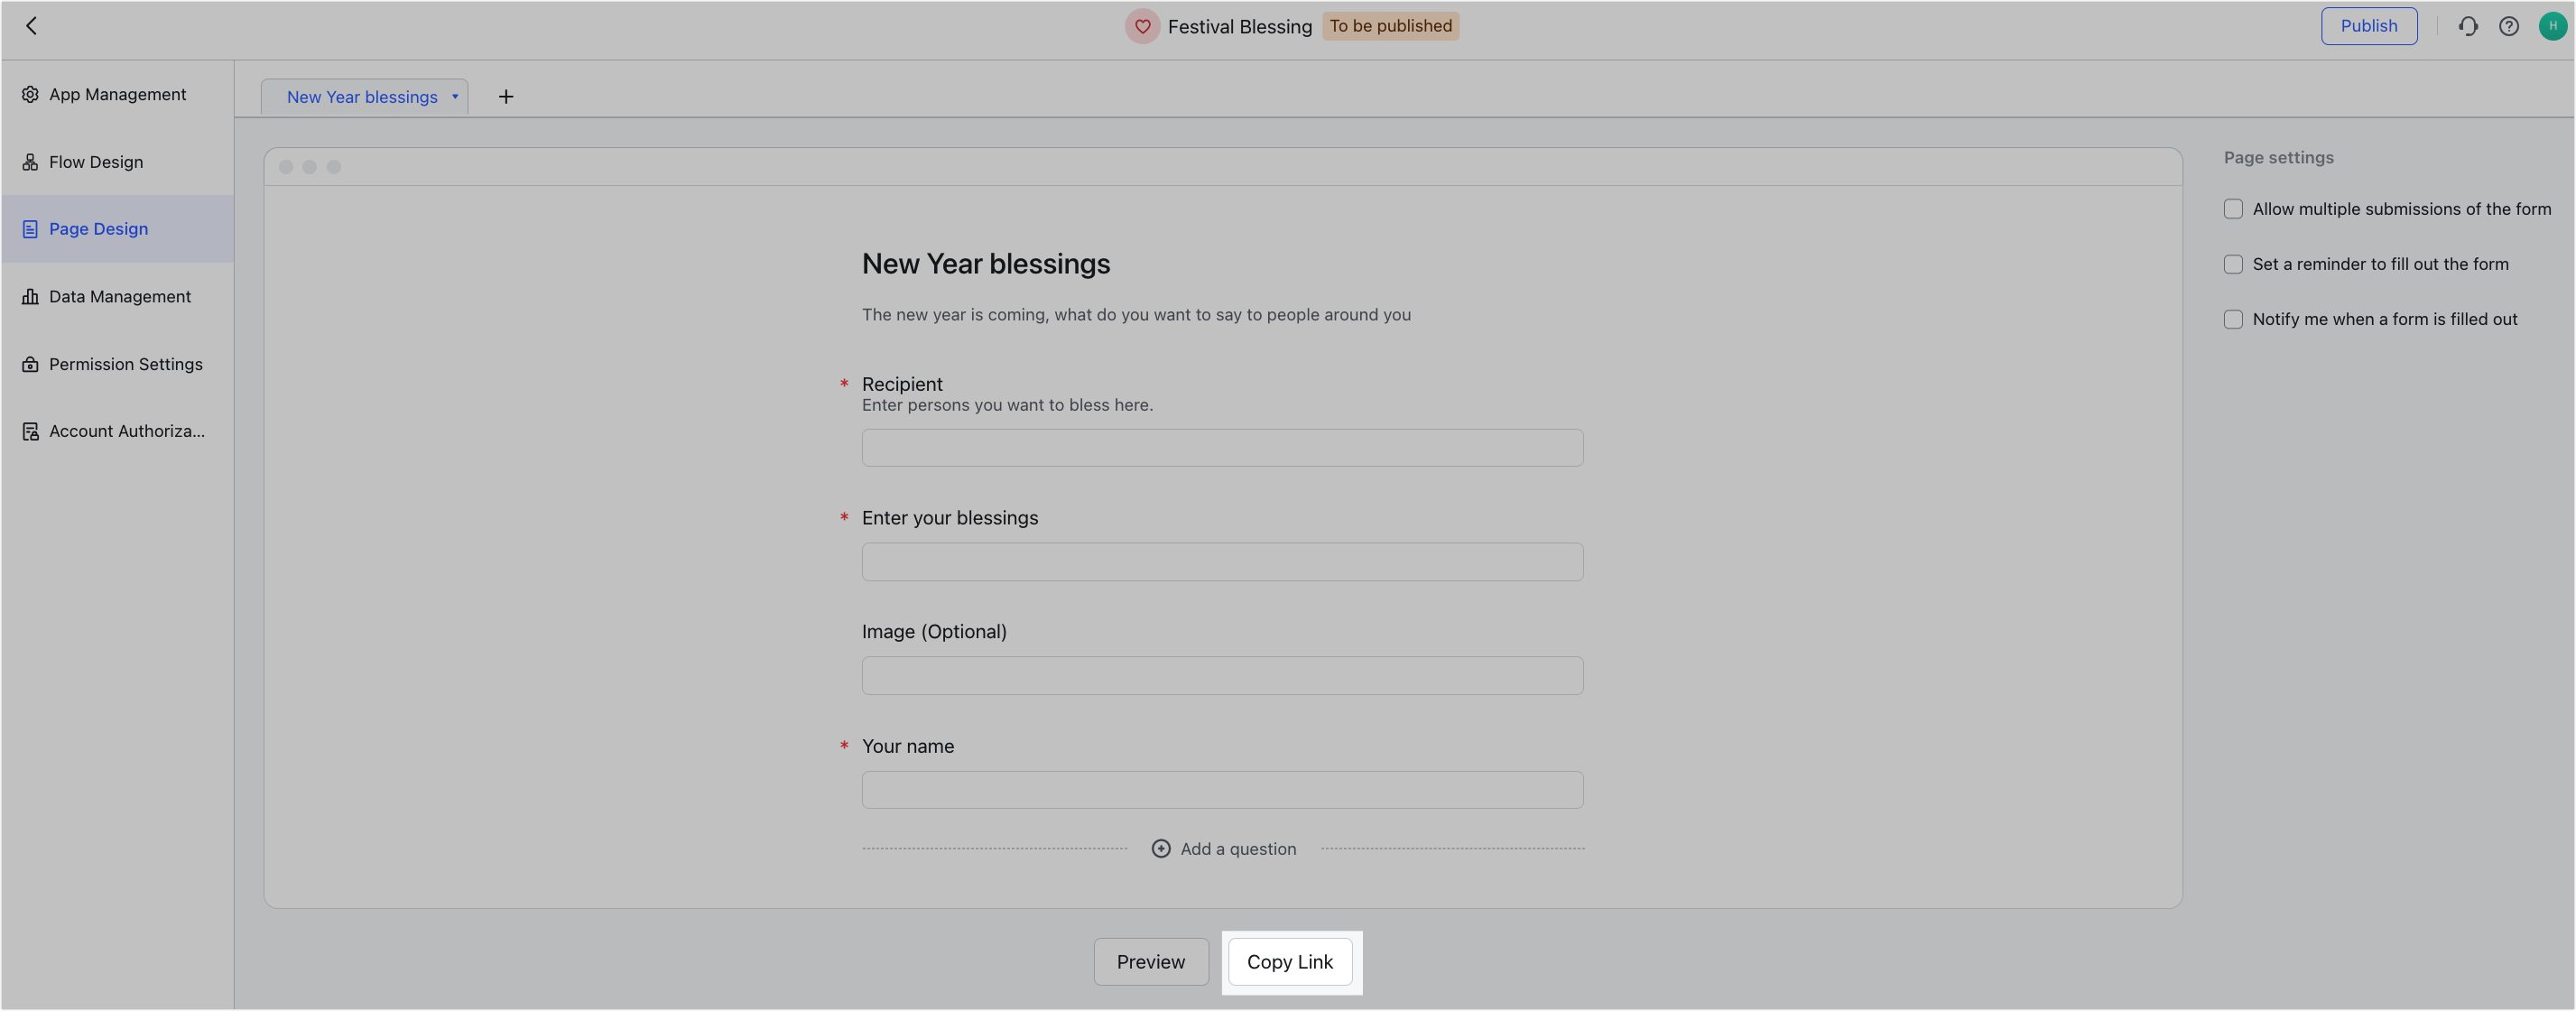Image resolution: width=2576 pixels, height=1011 pixels.
Task: Click the Recipient input field
Action: 1222,448
